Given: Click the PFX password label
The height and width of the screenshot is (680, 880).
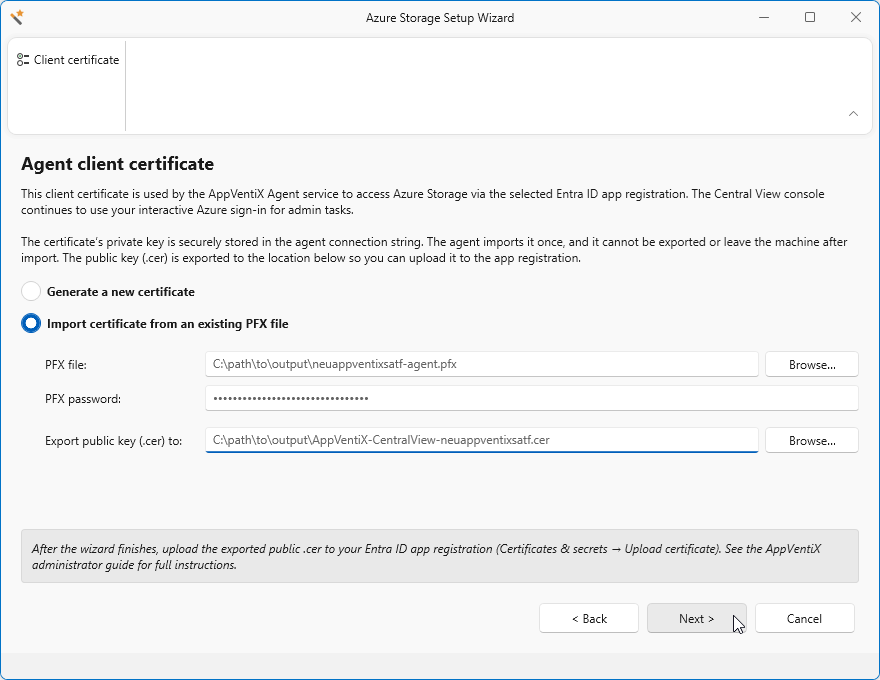Looking at the screenshot, I should 83,399.
